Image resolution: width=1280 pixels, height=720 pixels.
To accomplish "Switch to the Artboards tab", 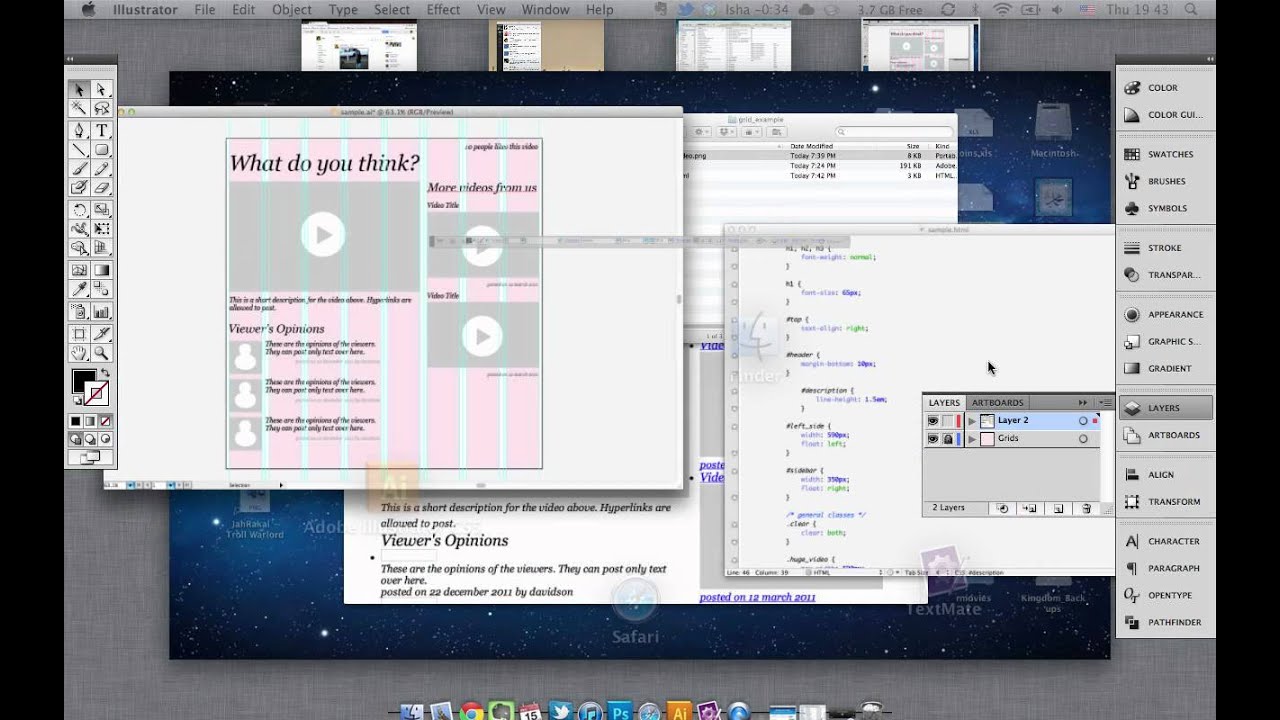I will click(x=998, y=403).
